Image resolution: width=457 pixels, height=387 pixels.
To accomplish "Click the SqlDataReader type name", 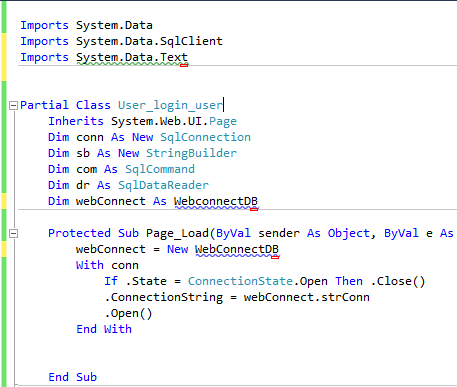I will pos(163,185).
